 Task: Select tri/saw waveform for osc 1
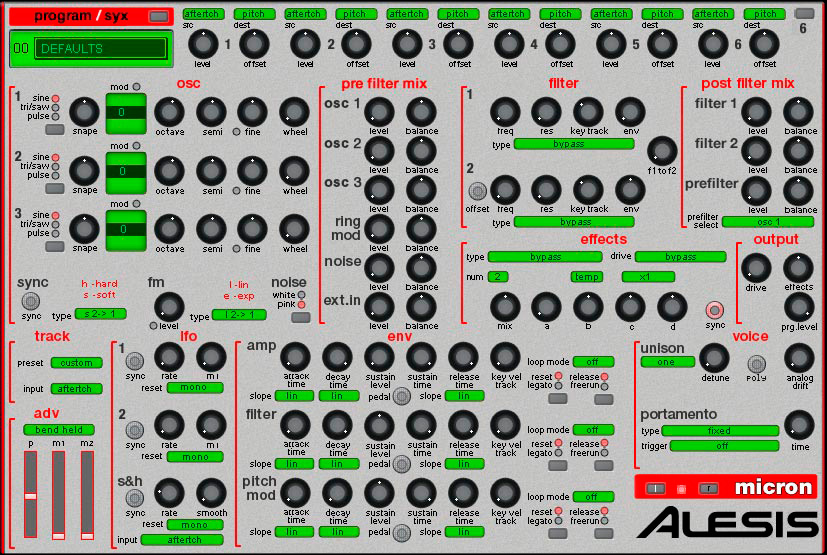coord(55,107)
